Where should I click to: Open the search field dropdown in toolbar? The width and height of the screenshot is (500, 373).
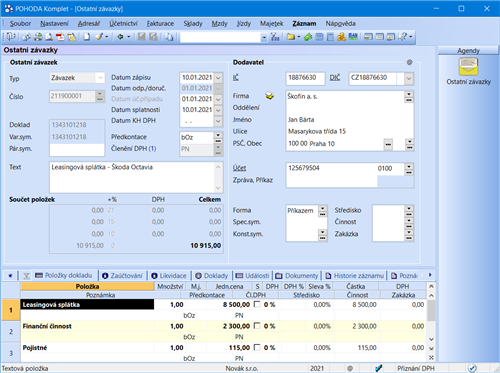(264, 37)
